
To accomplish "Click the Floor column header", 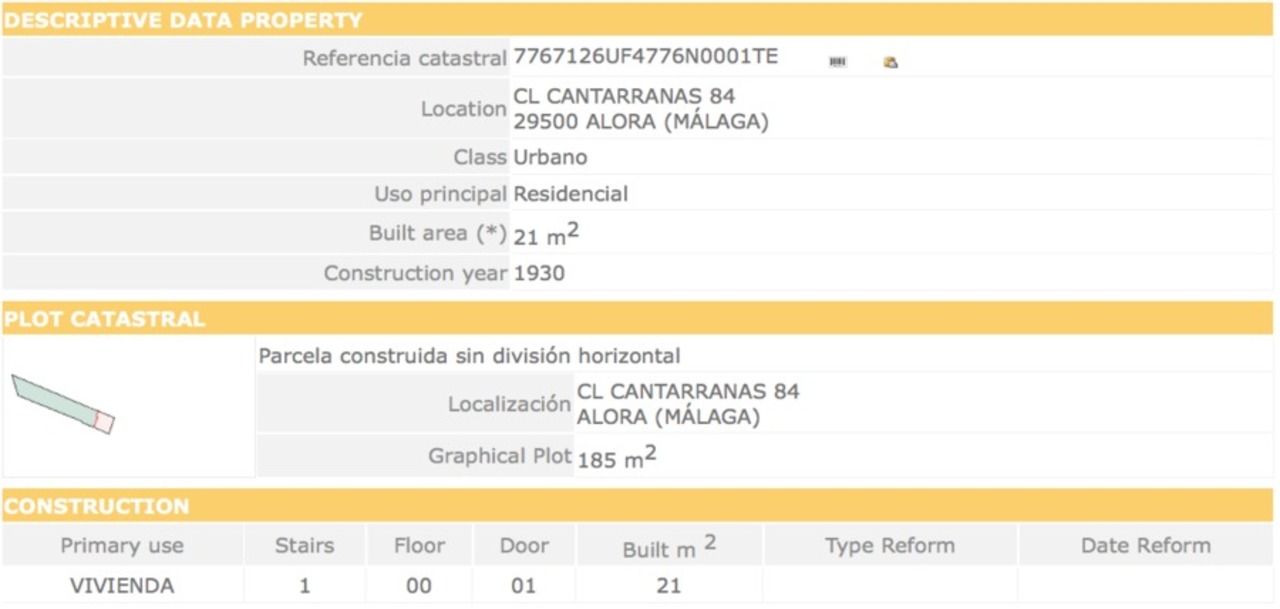I will coord(419,546).
